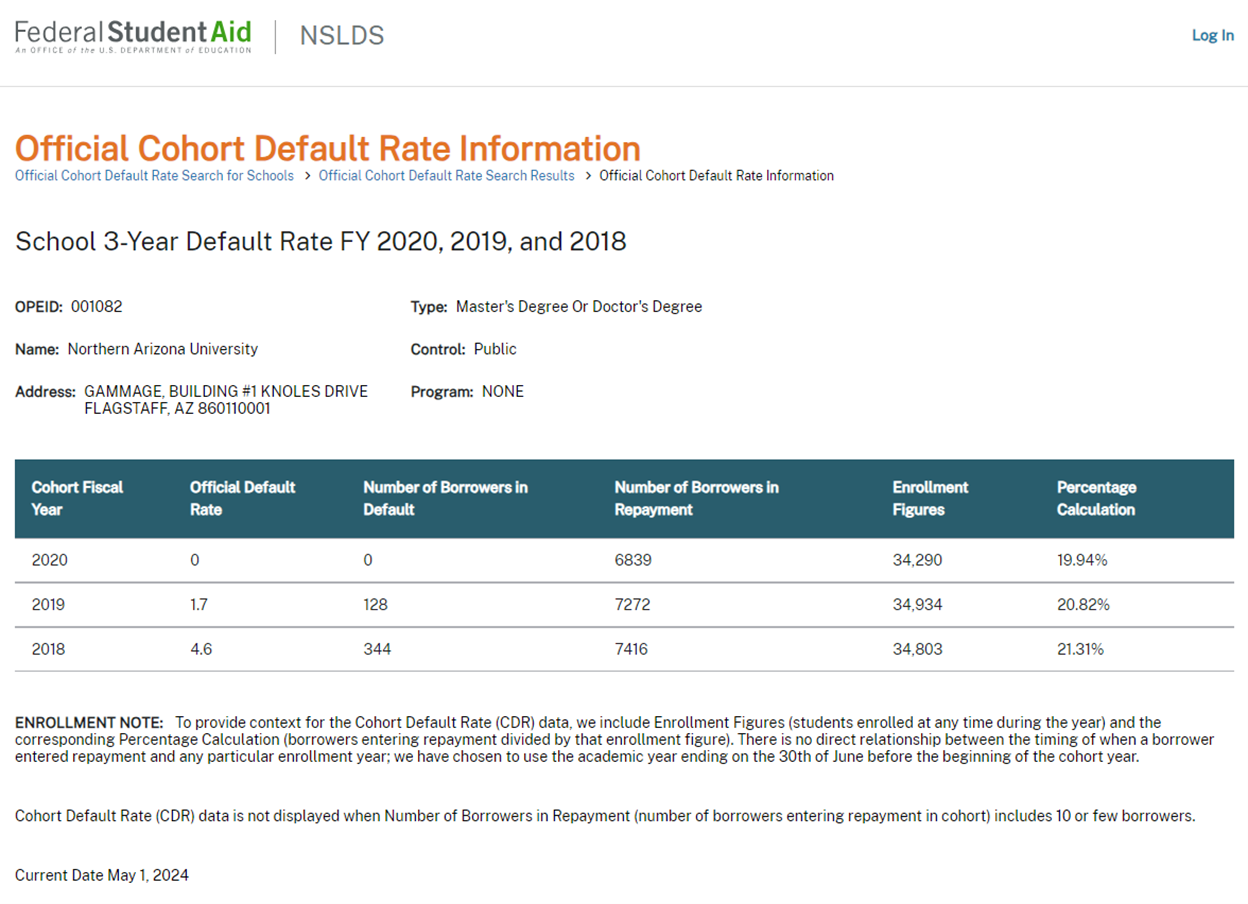Screen dimensions: 1248x904
Task: Click the Official Default Rate column header
Action: point(242,498)
